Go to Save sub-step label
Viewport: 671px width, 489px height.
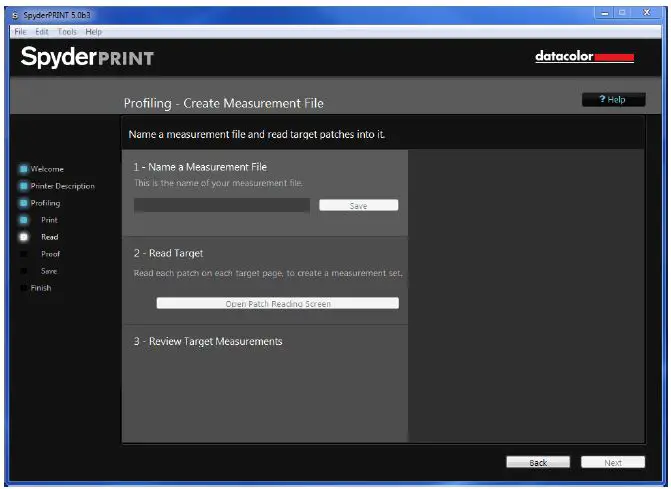(x=49, y=271)
